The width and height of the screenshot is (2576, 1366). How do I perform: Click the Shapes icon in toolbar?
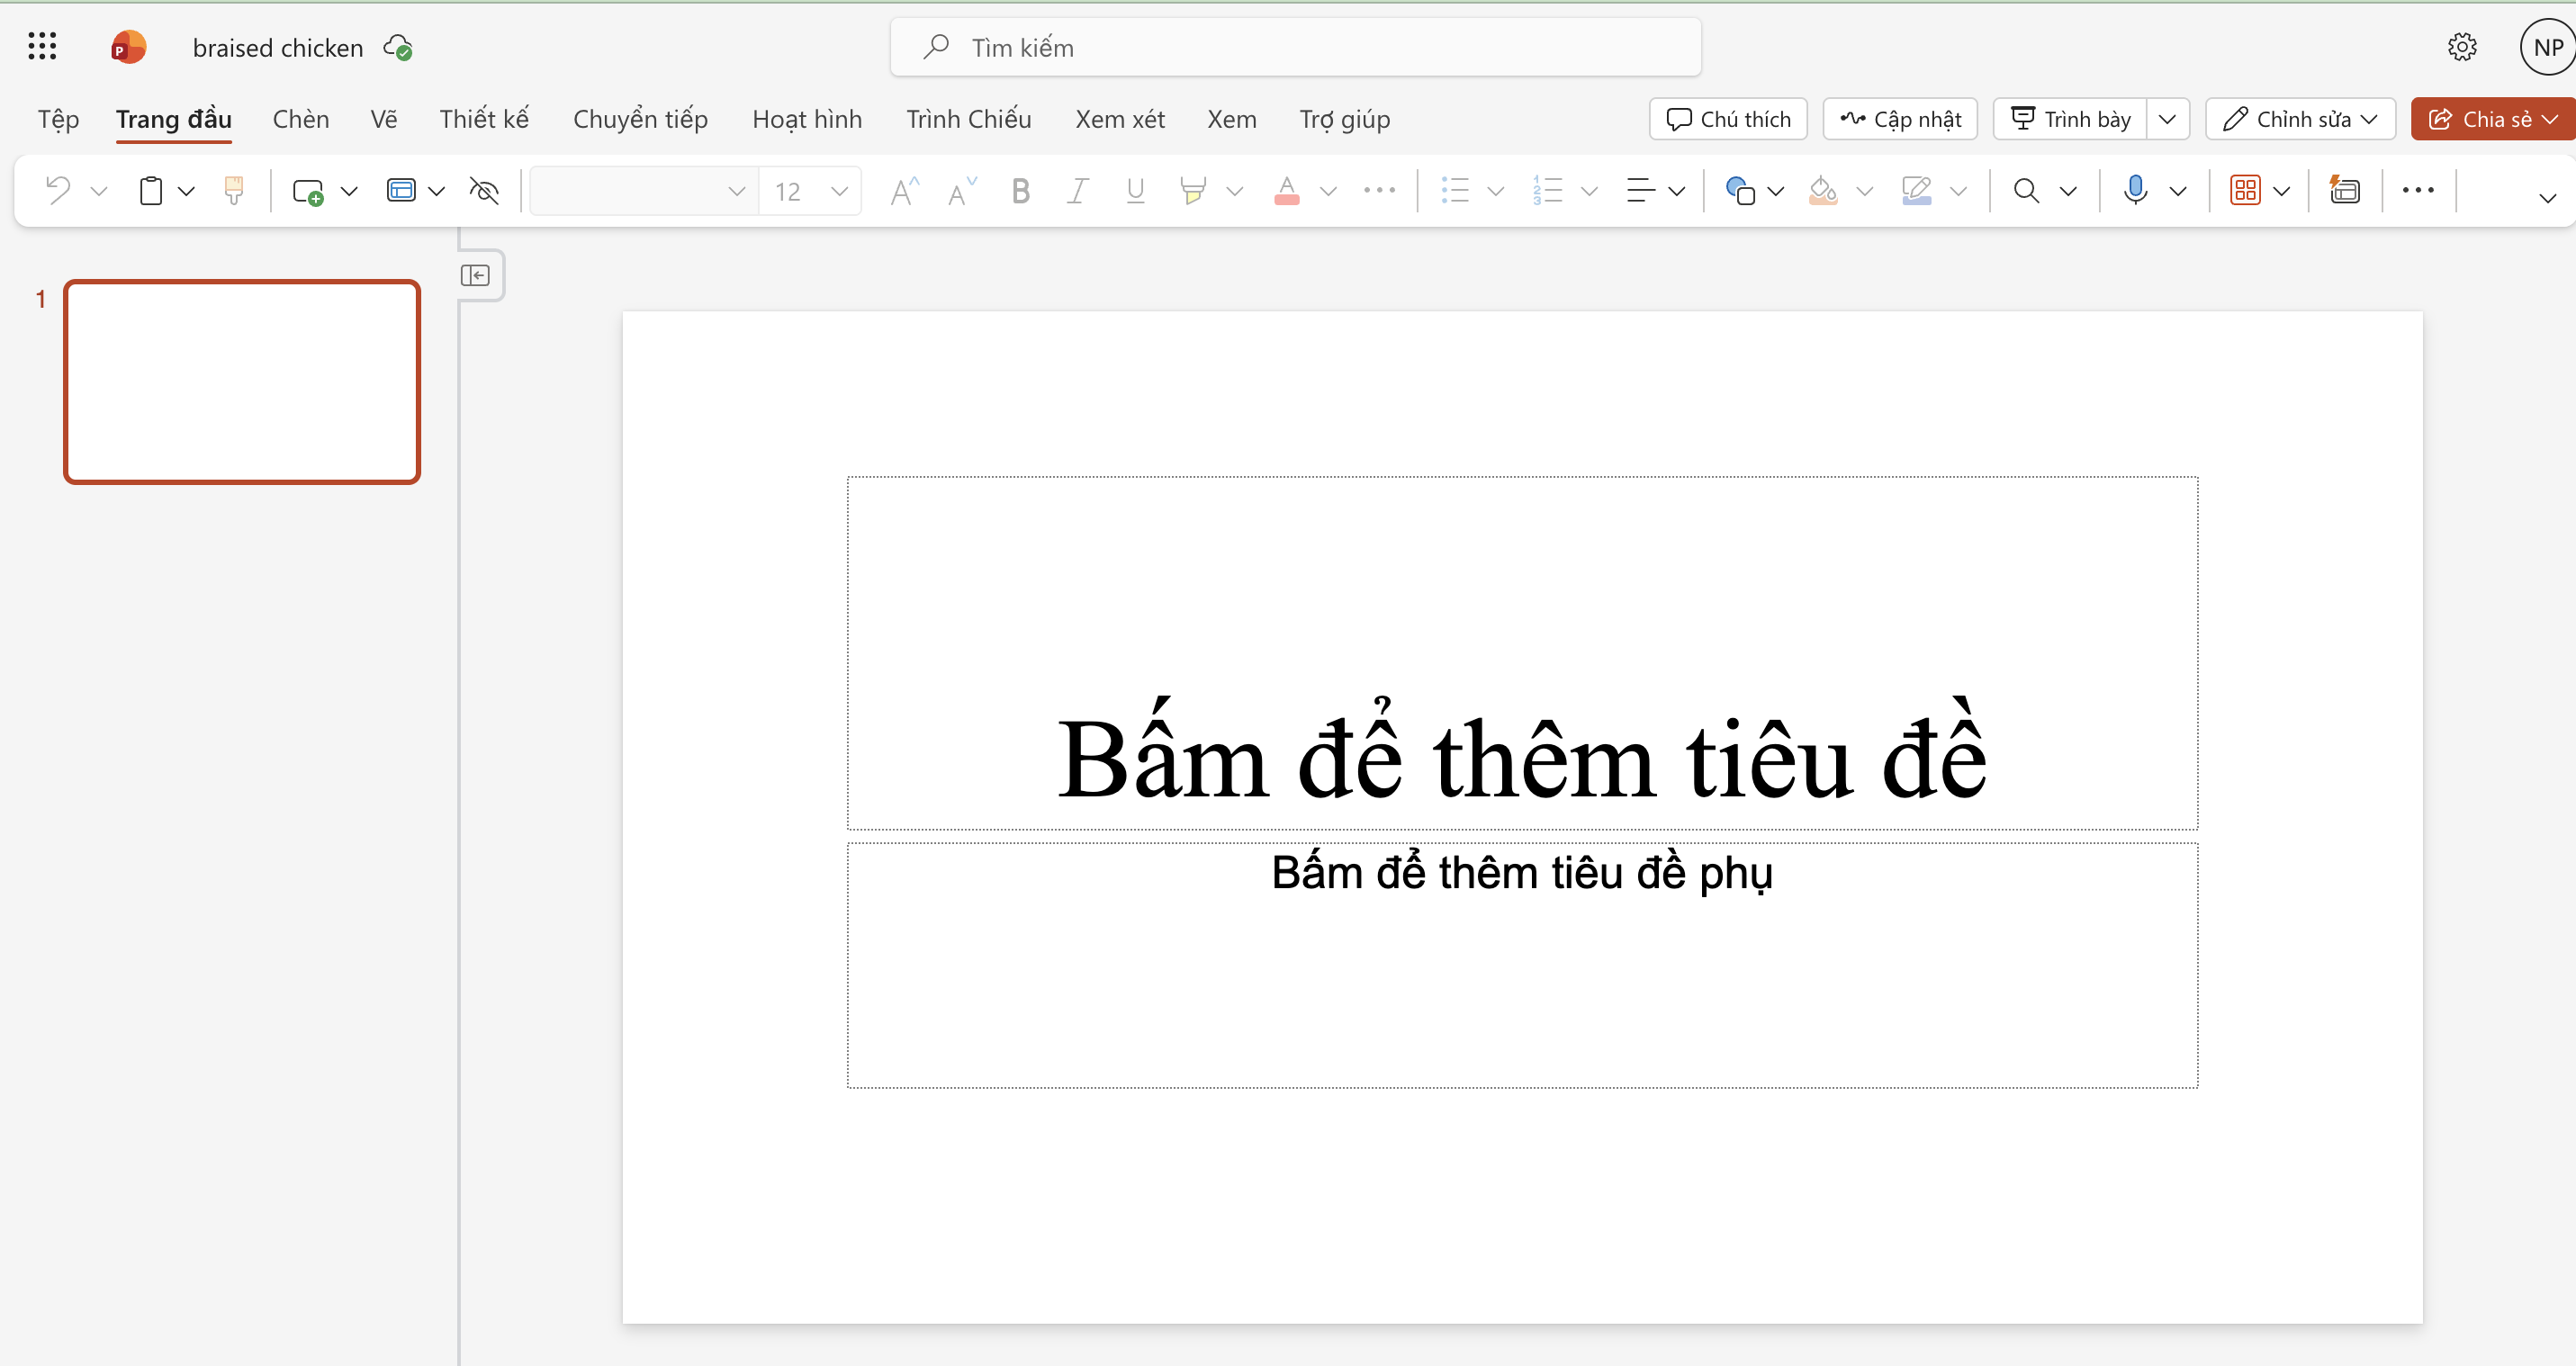tap(1740, 190)
